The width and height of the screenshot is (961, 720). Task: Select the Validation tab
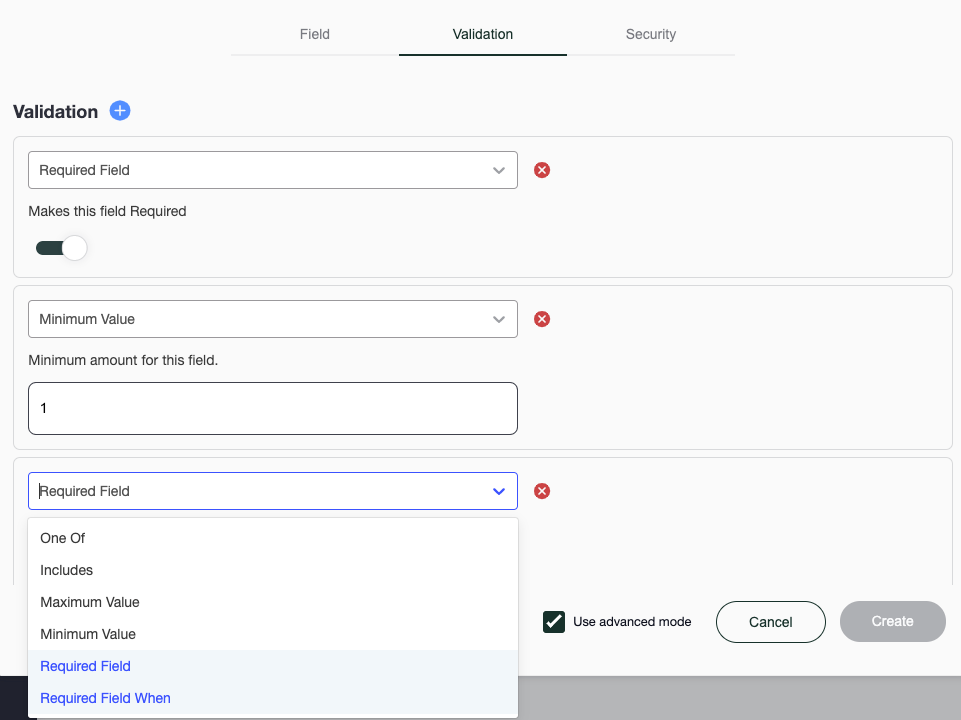click(x=482, y=34)
